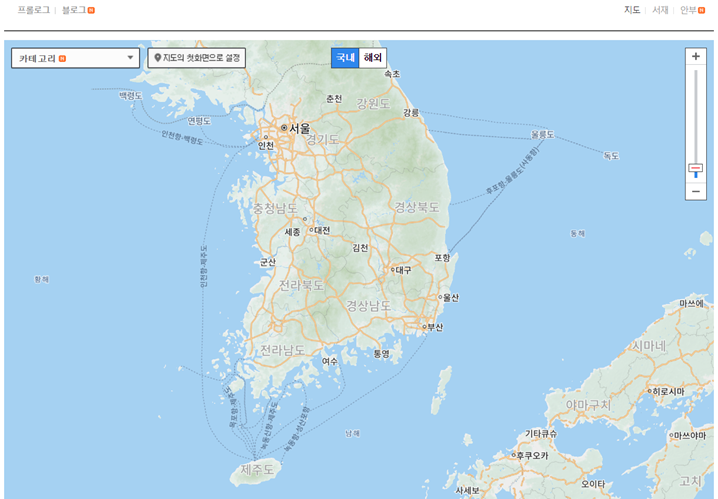Select the 부산 city marker
The width and height of the screenshot is (718, 499).
(425, 327)
